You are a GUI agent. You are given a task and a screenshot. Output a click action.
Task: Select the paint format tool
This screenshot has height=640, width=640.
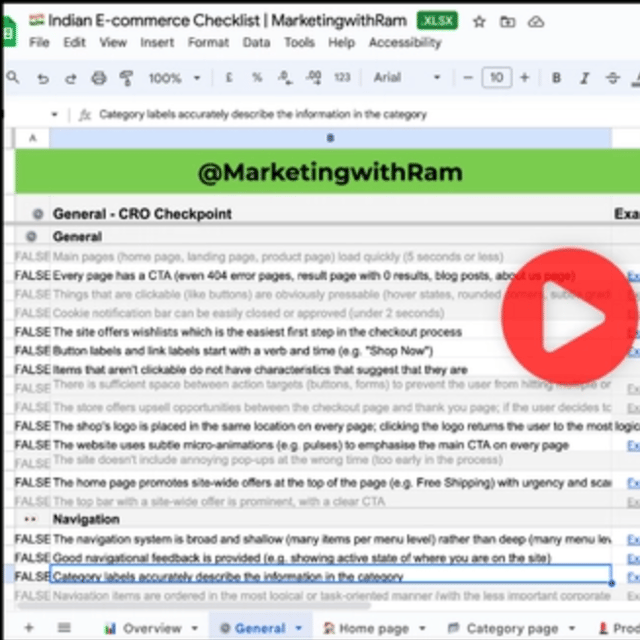coord(127,78)
